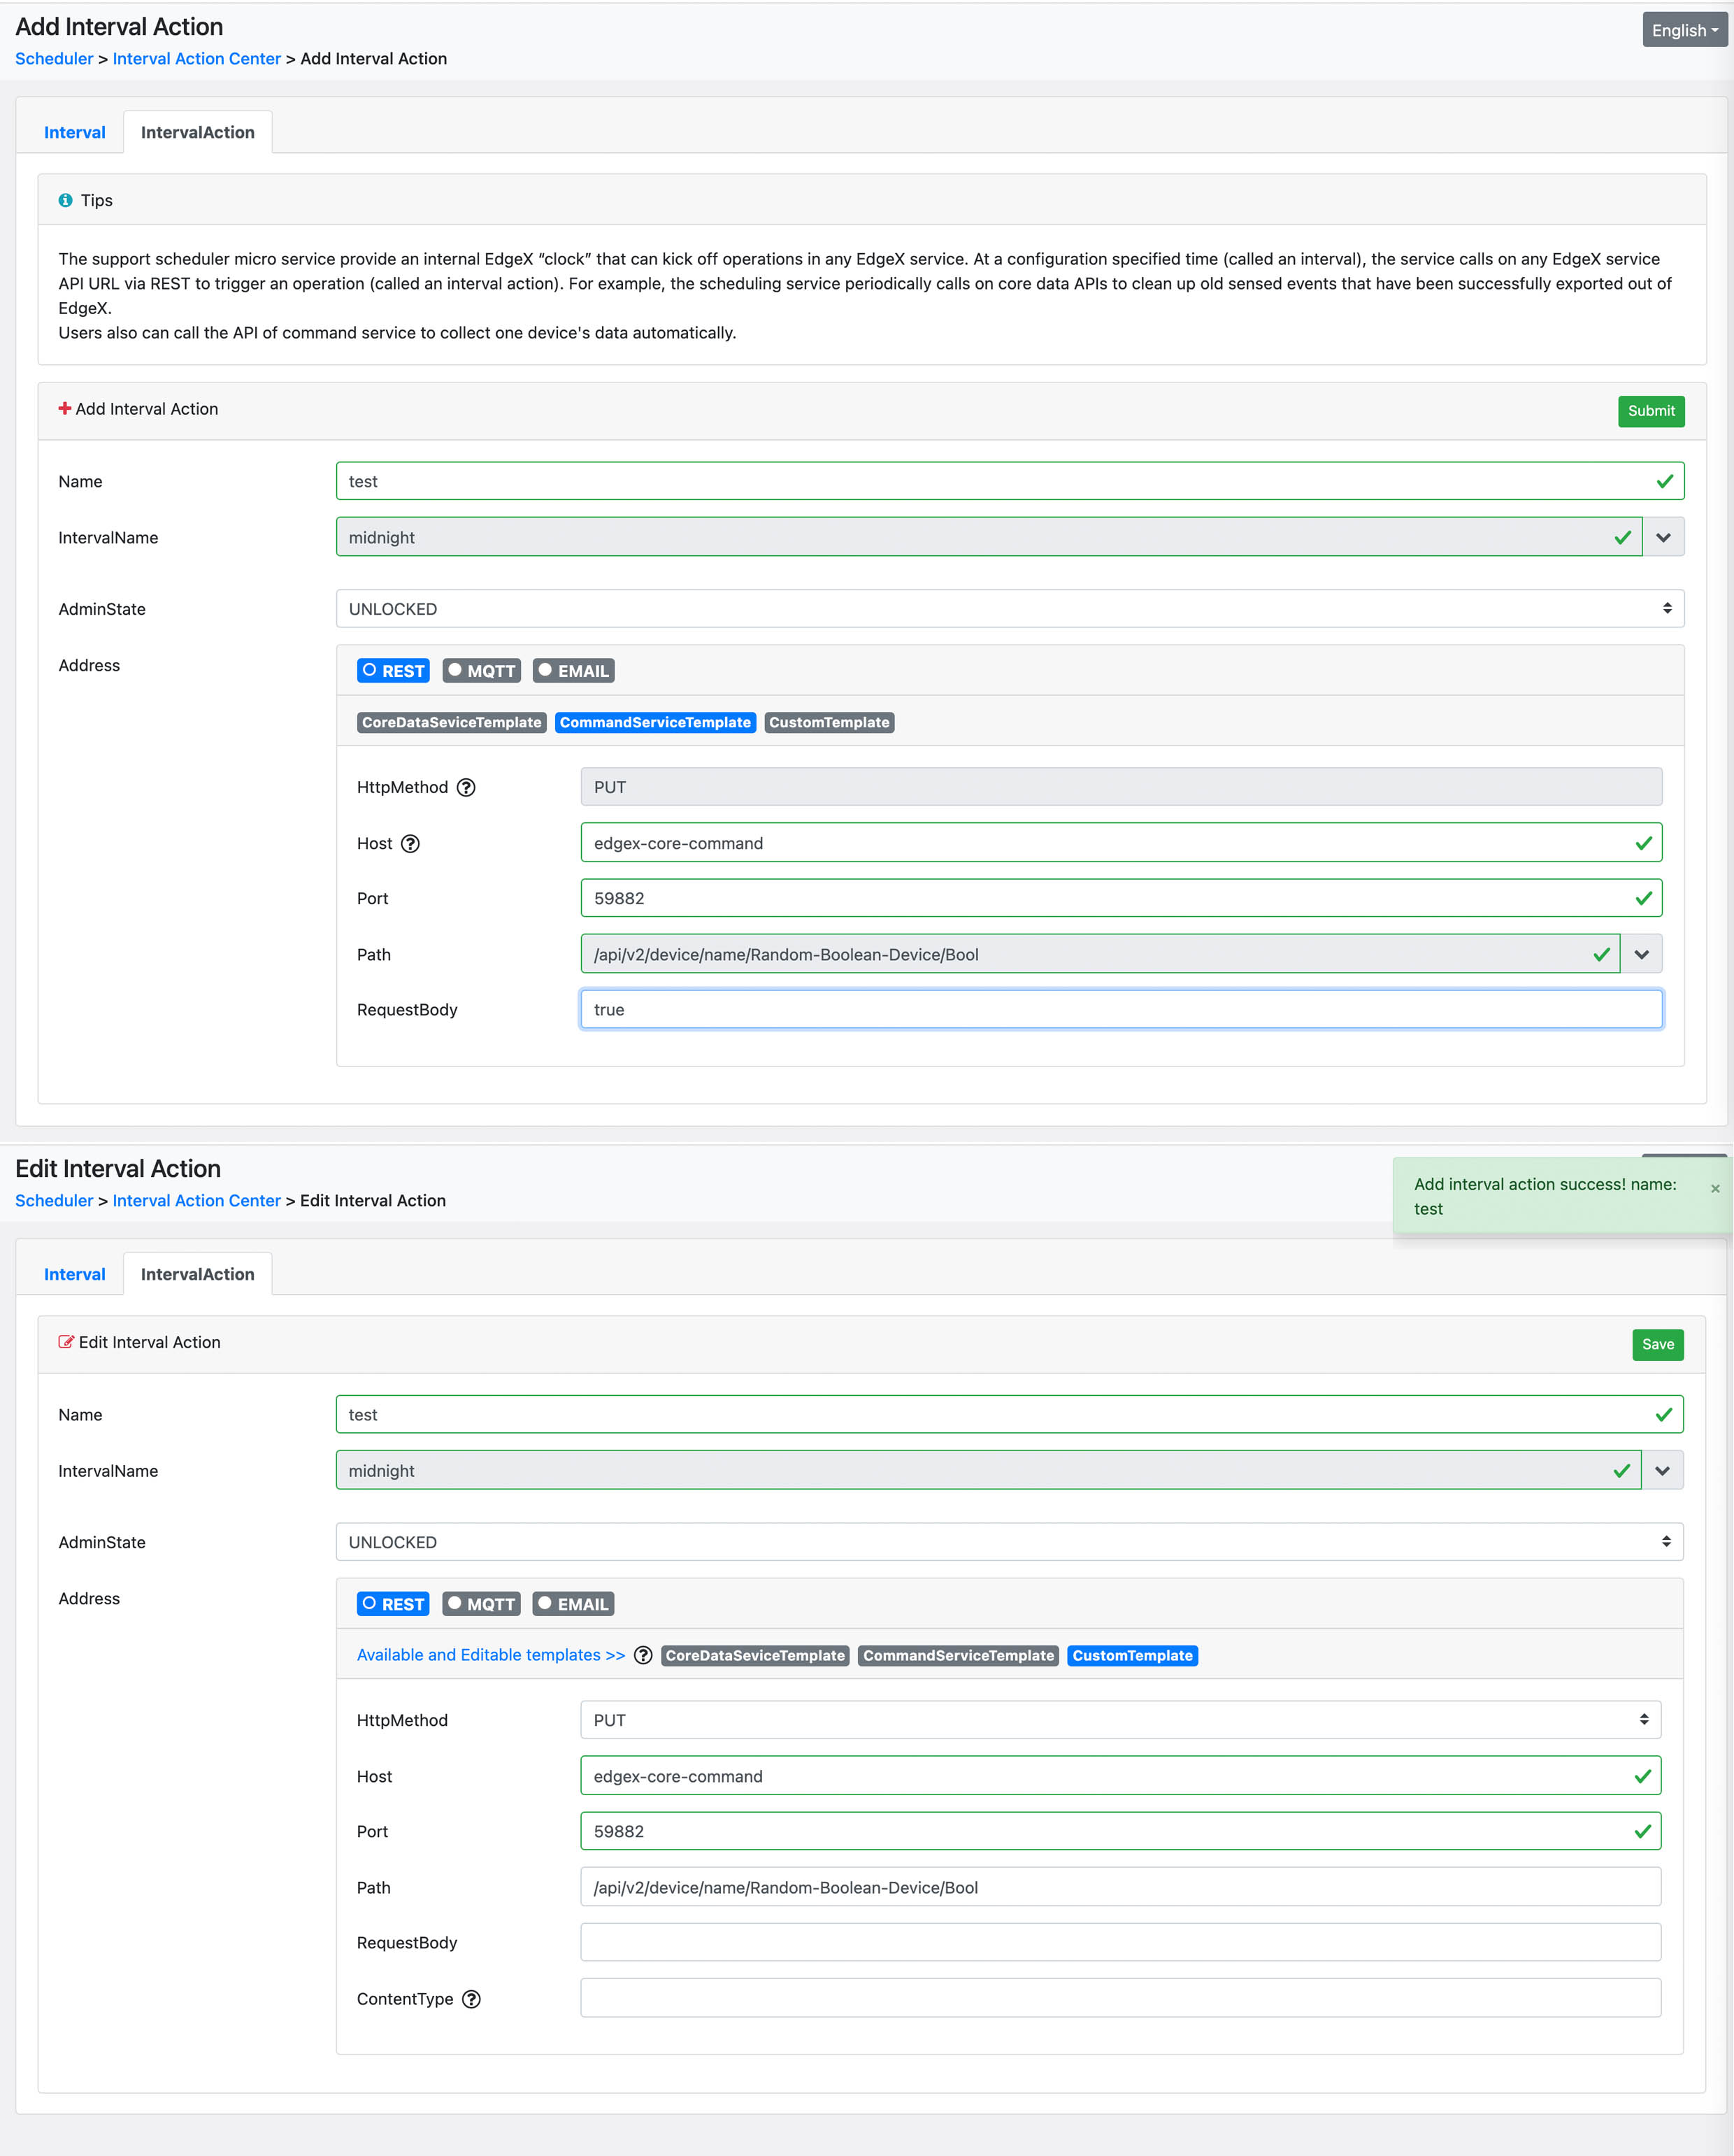The width and height of the screenshot is (1734, 2156).
Task: Switch to the Interval tab
Action: [74, 131]
